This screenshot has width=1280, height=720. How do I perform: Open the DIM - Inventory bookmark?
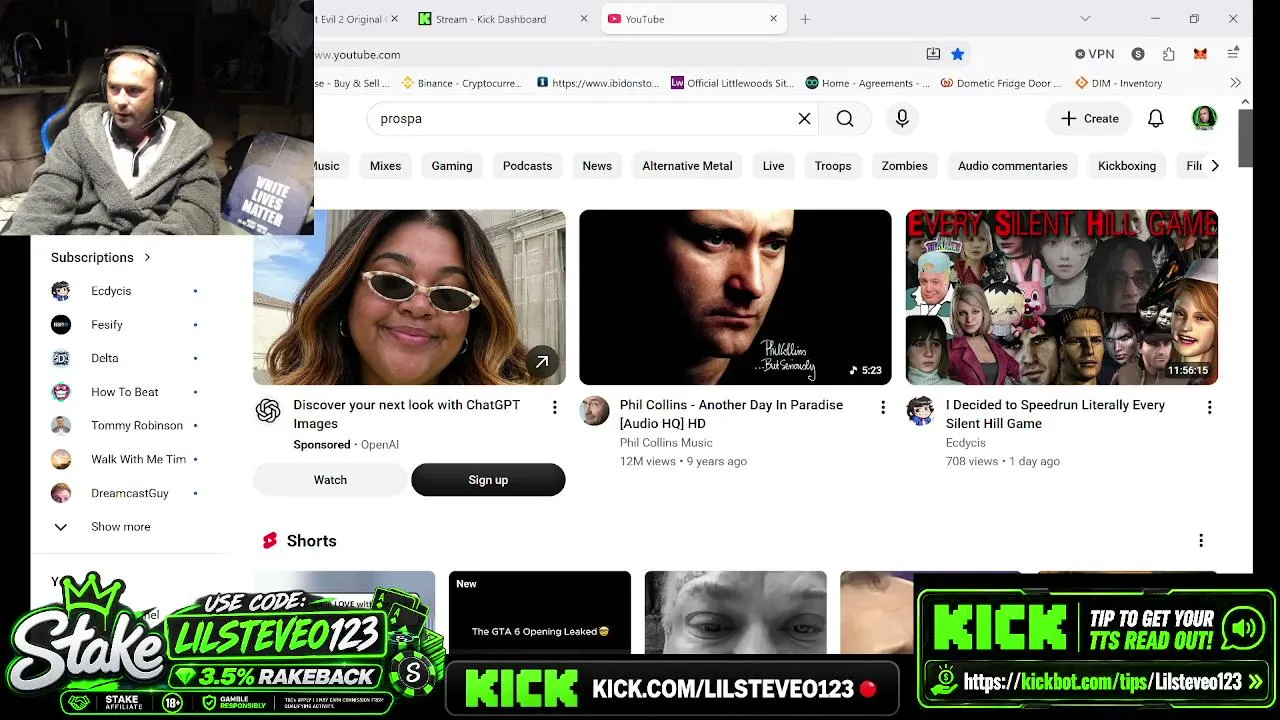(x=1118, y=83)
